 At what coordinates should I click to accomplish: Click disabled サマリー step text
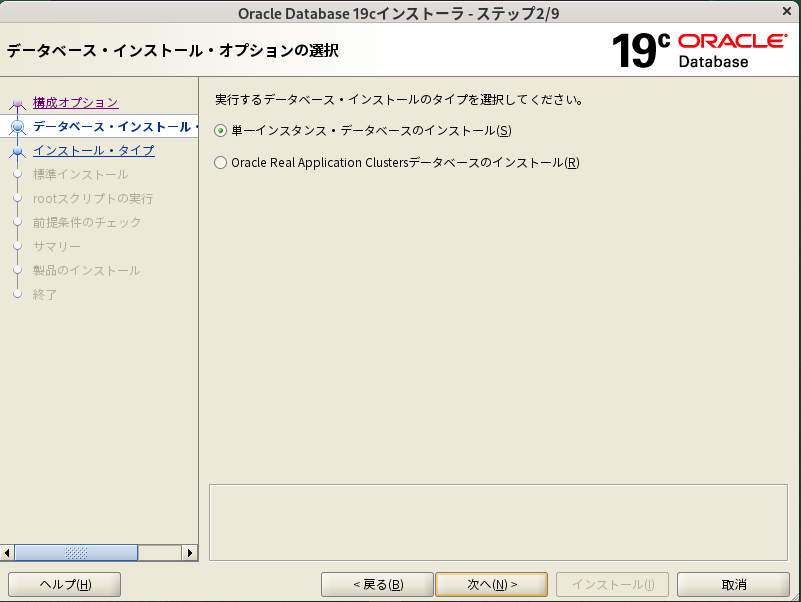[57, 247]
